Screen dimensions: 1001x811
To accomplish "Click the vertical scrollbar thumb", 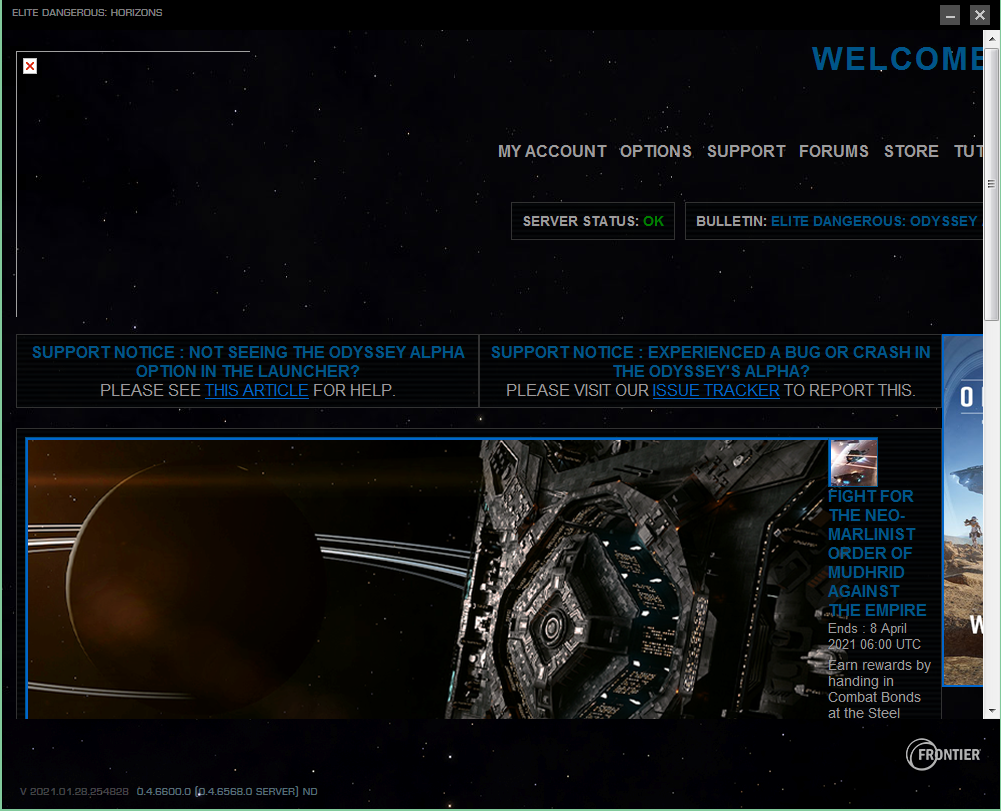I will (991, 184).
